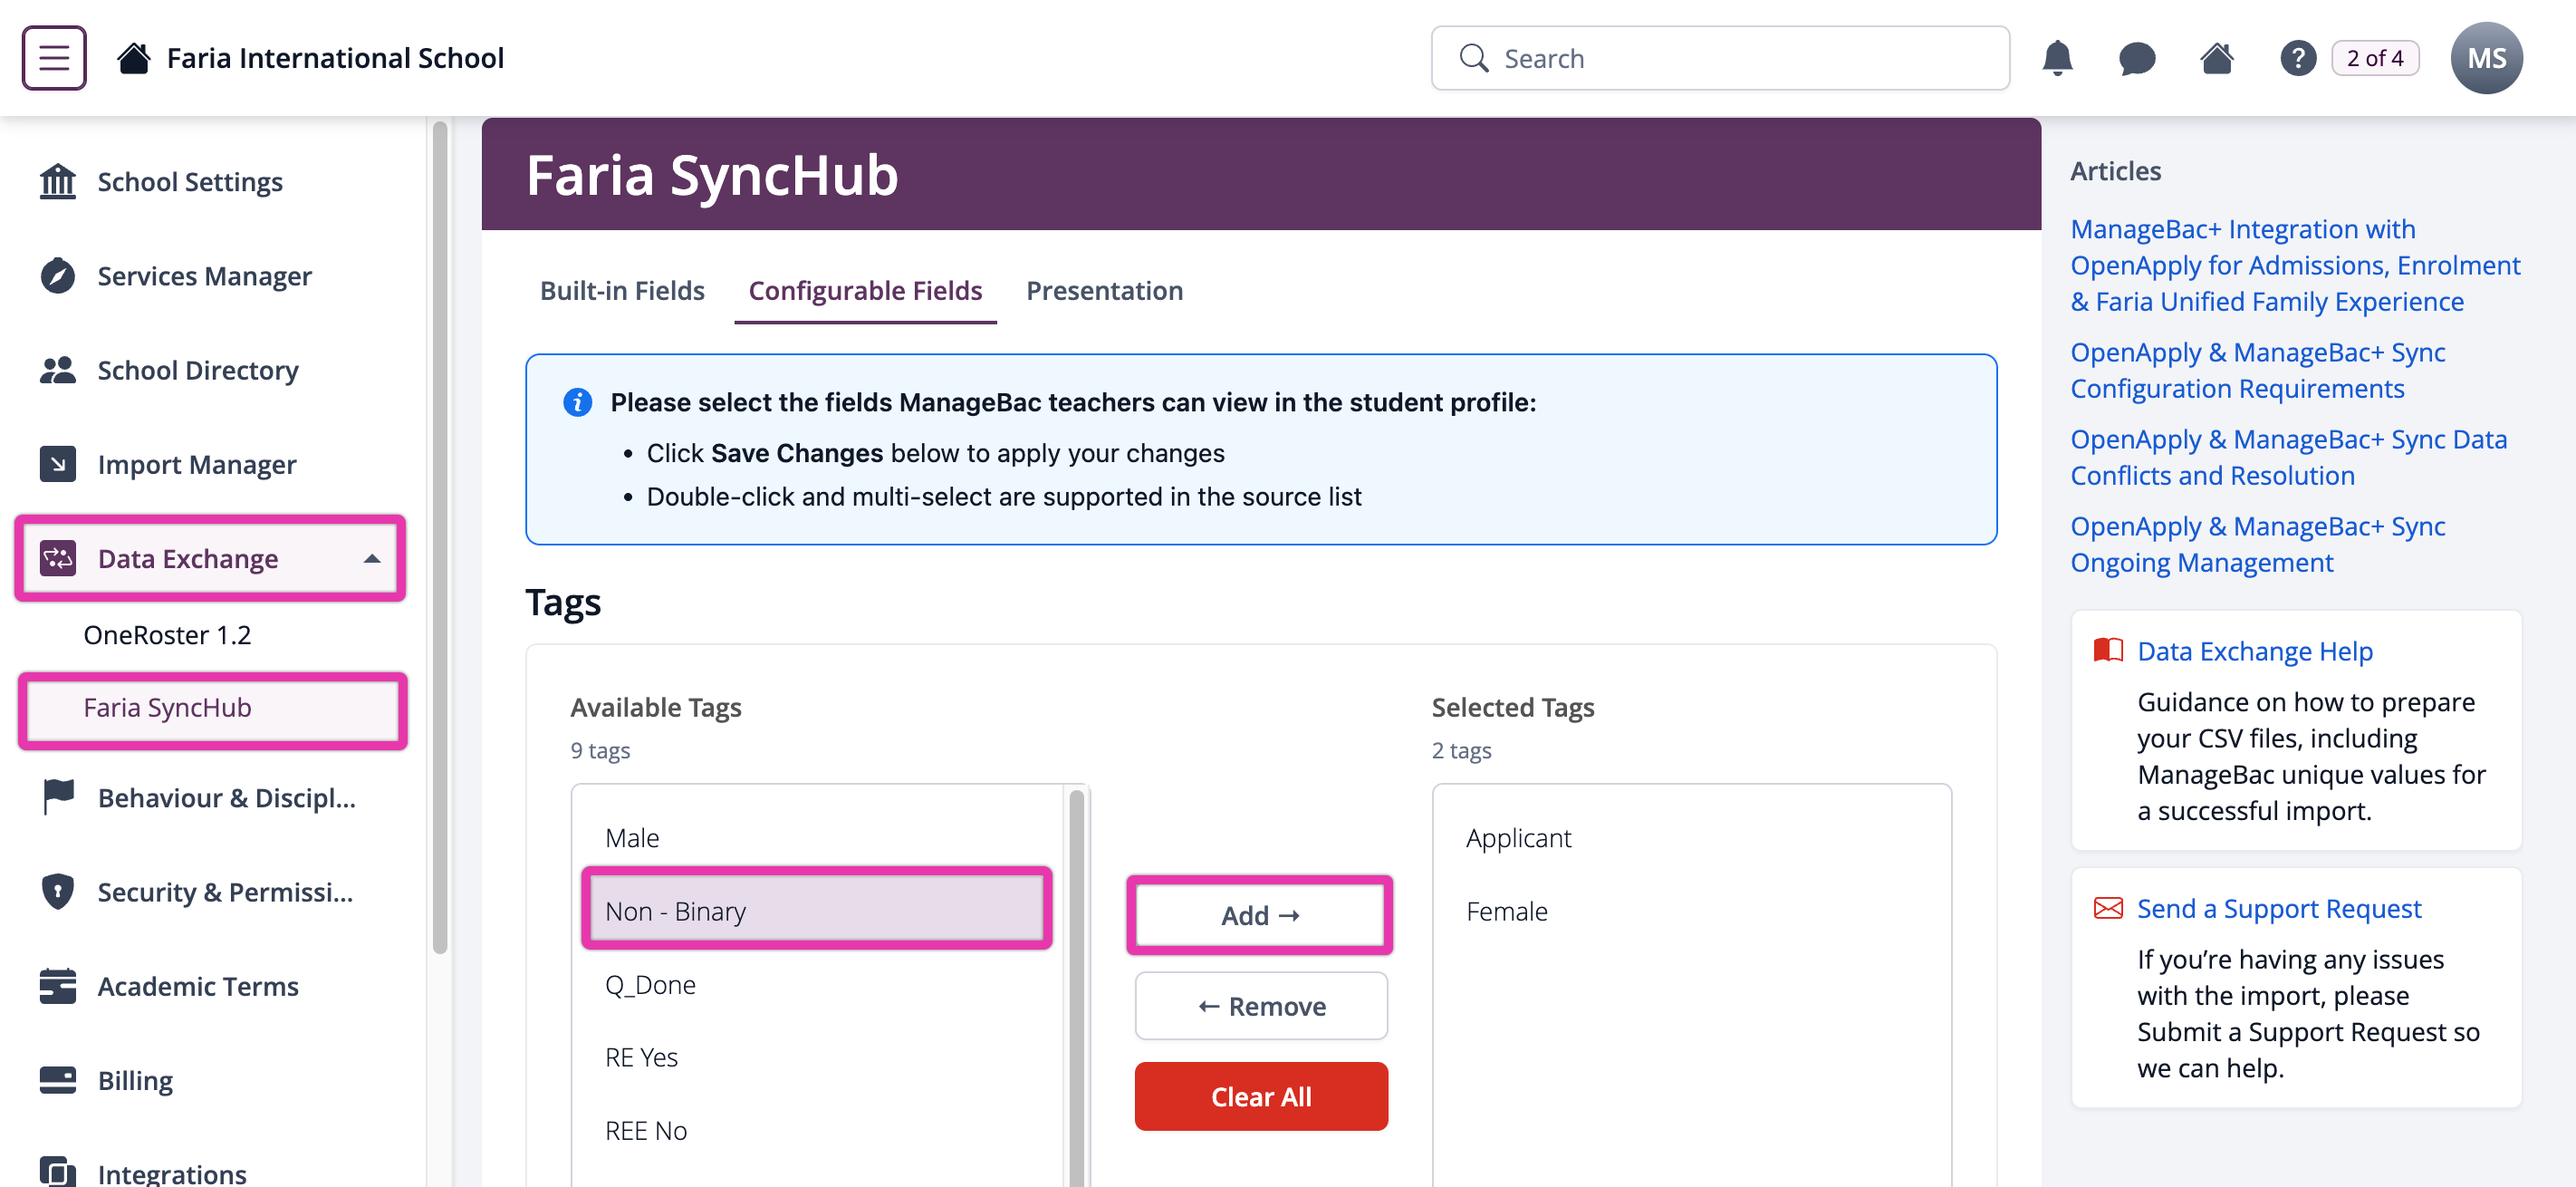Screen dimensions: 2576x1187
Task: Open the hamburger menu button
Action: pyautogui.click(x=54, y=58)
